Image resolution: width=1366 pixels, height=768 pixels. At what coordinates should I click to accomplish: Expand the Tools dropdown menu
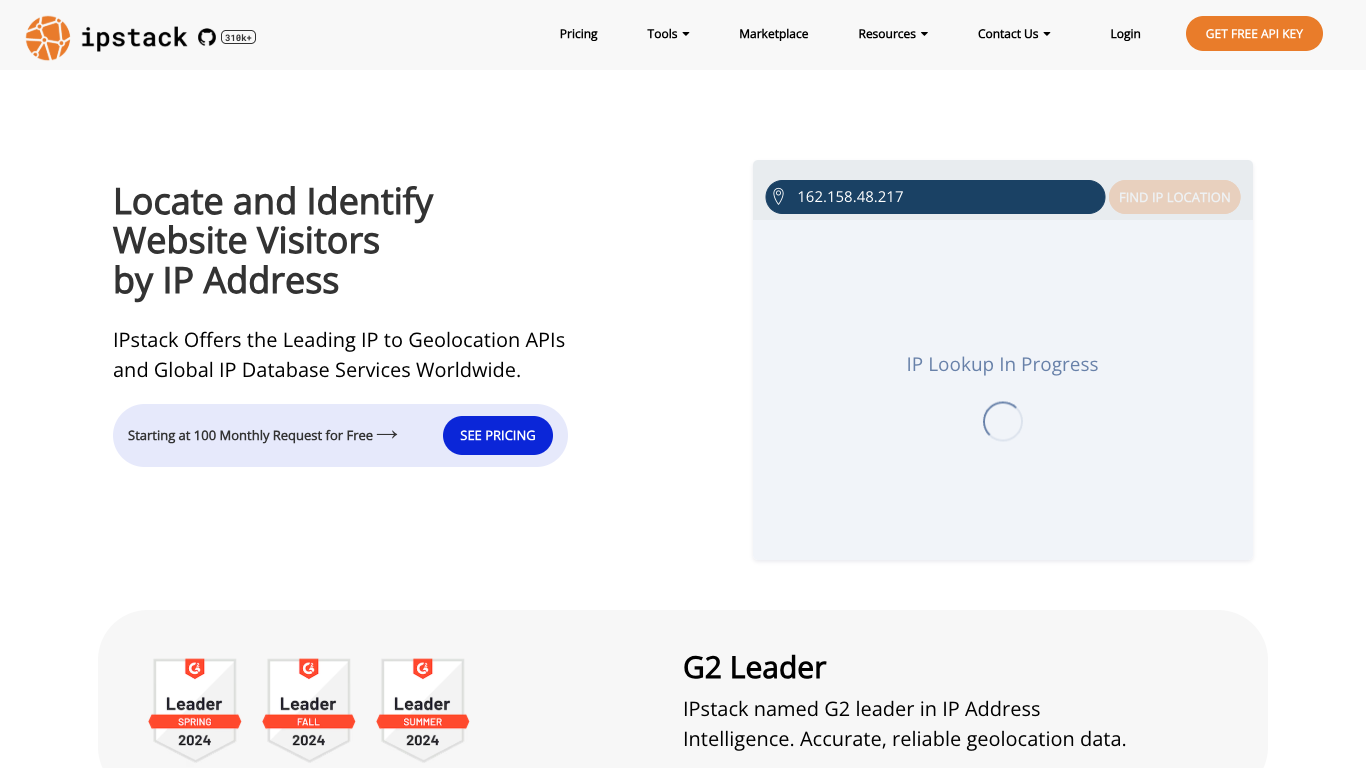668,34
